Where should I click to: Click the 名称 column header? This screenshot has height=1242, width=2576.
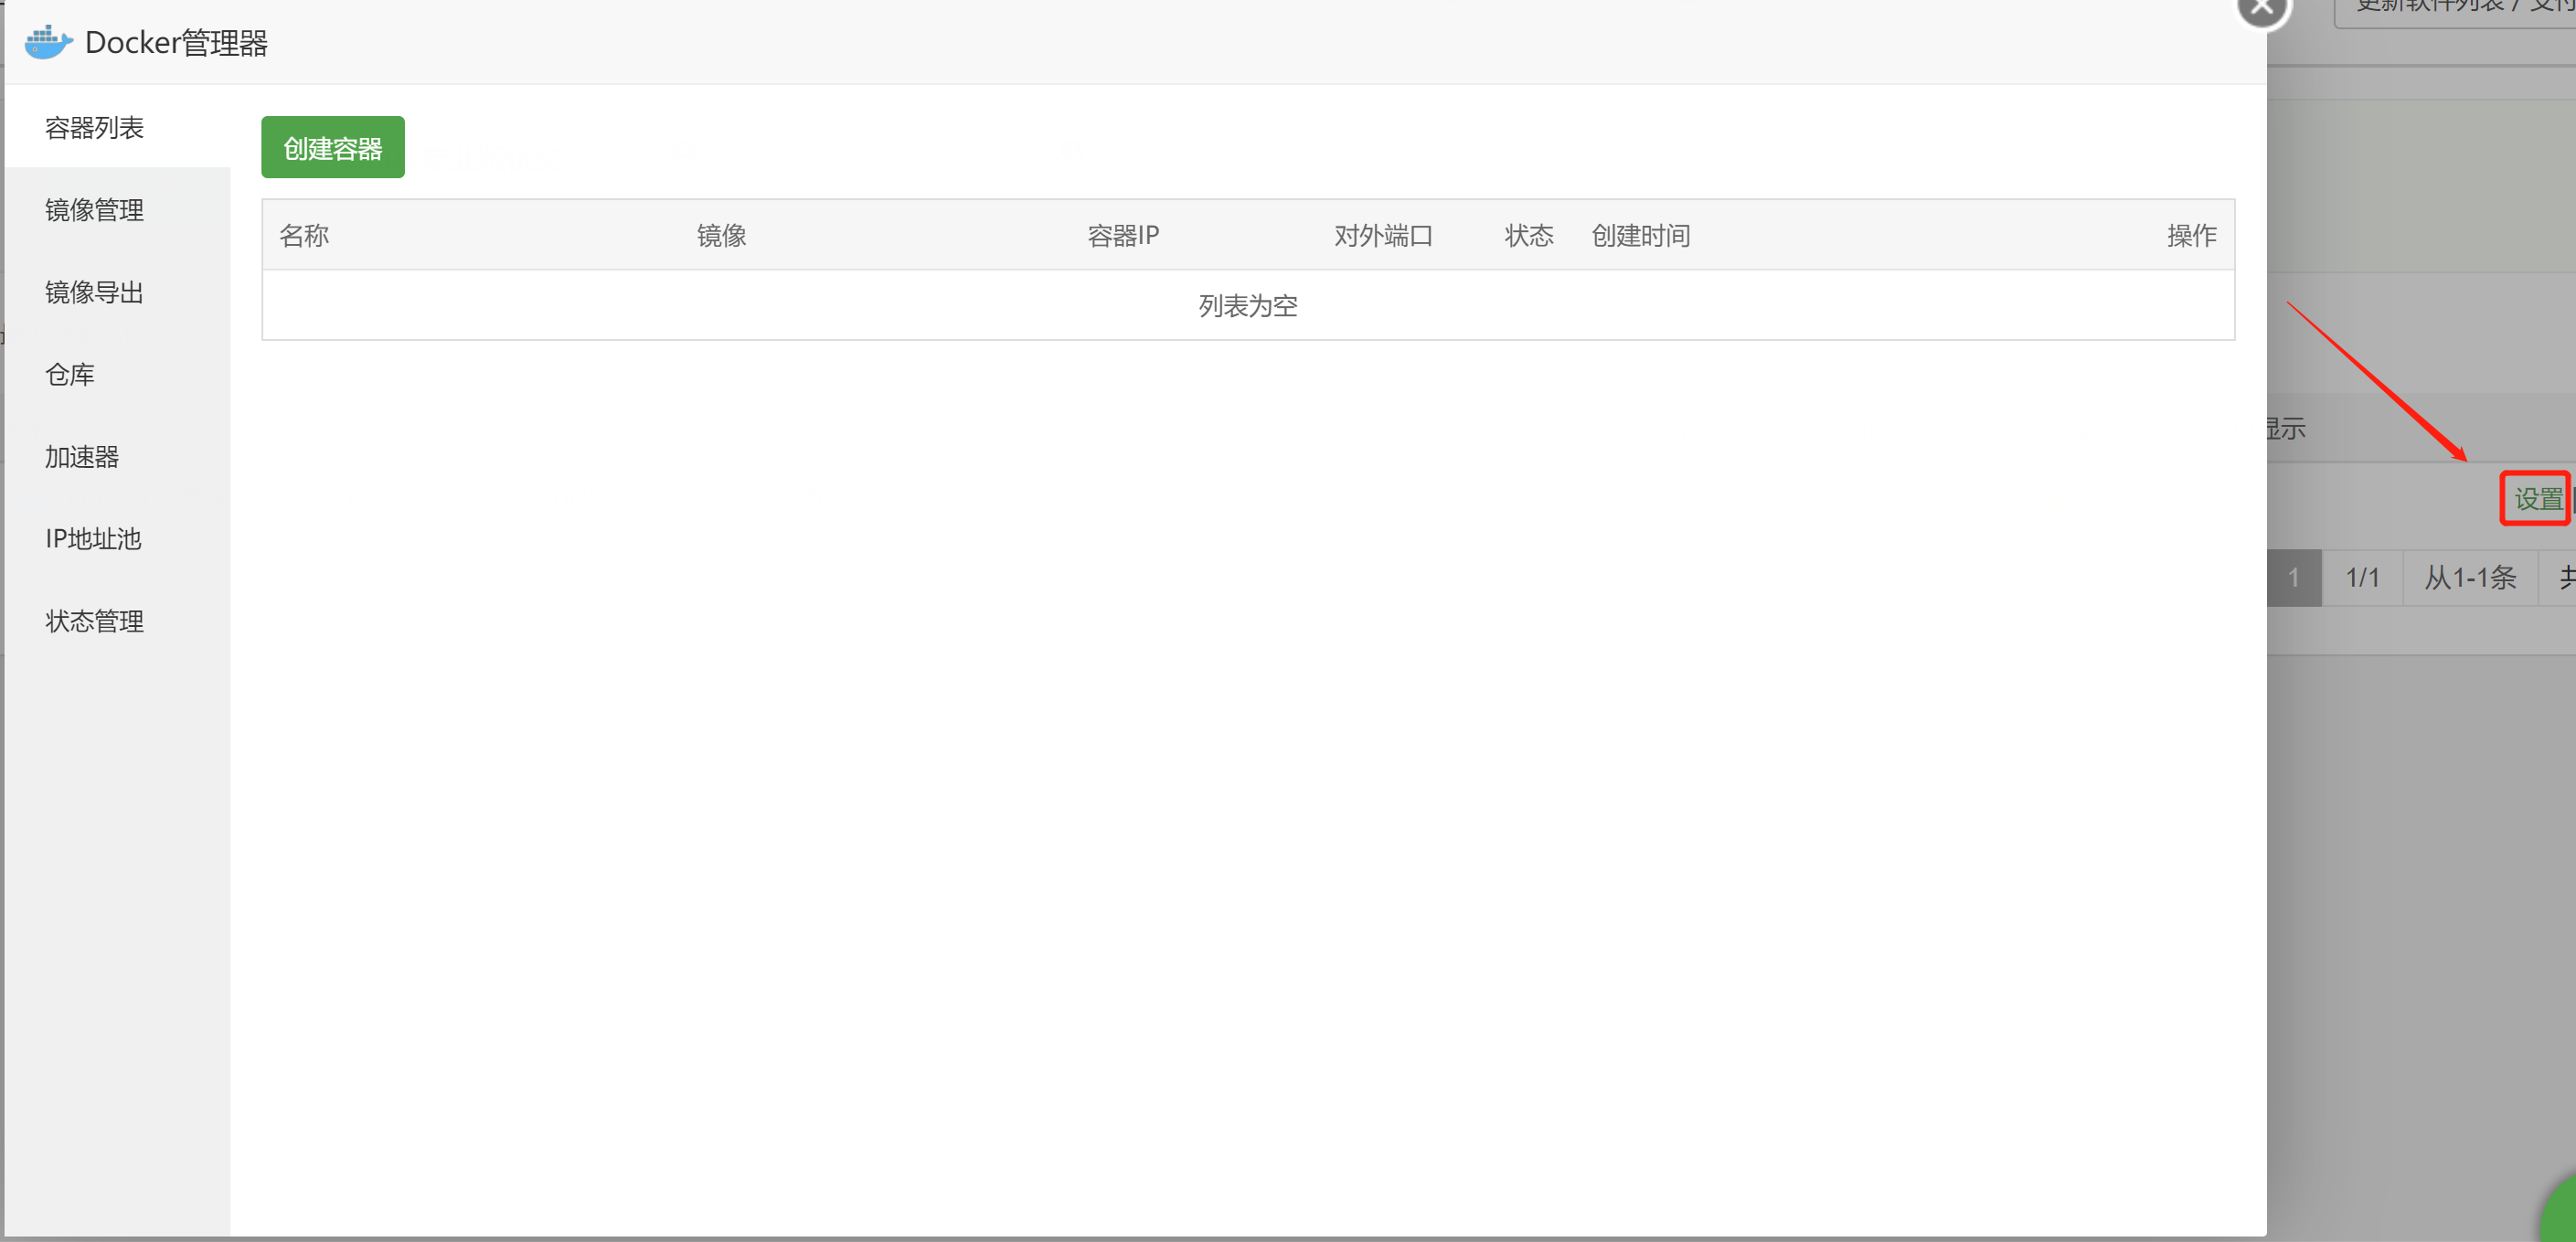click(x=304, y=235)
